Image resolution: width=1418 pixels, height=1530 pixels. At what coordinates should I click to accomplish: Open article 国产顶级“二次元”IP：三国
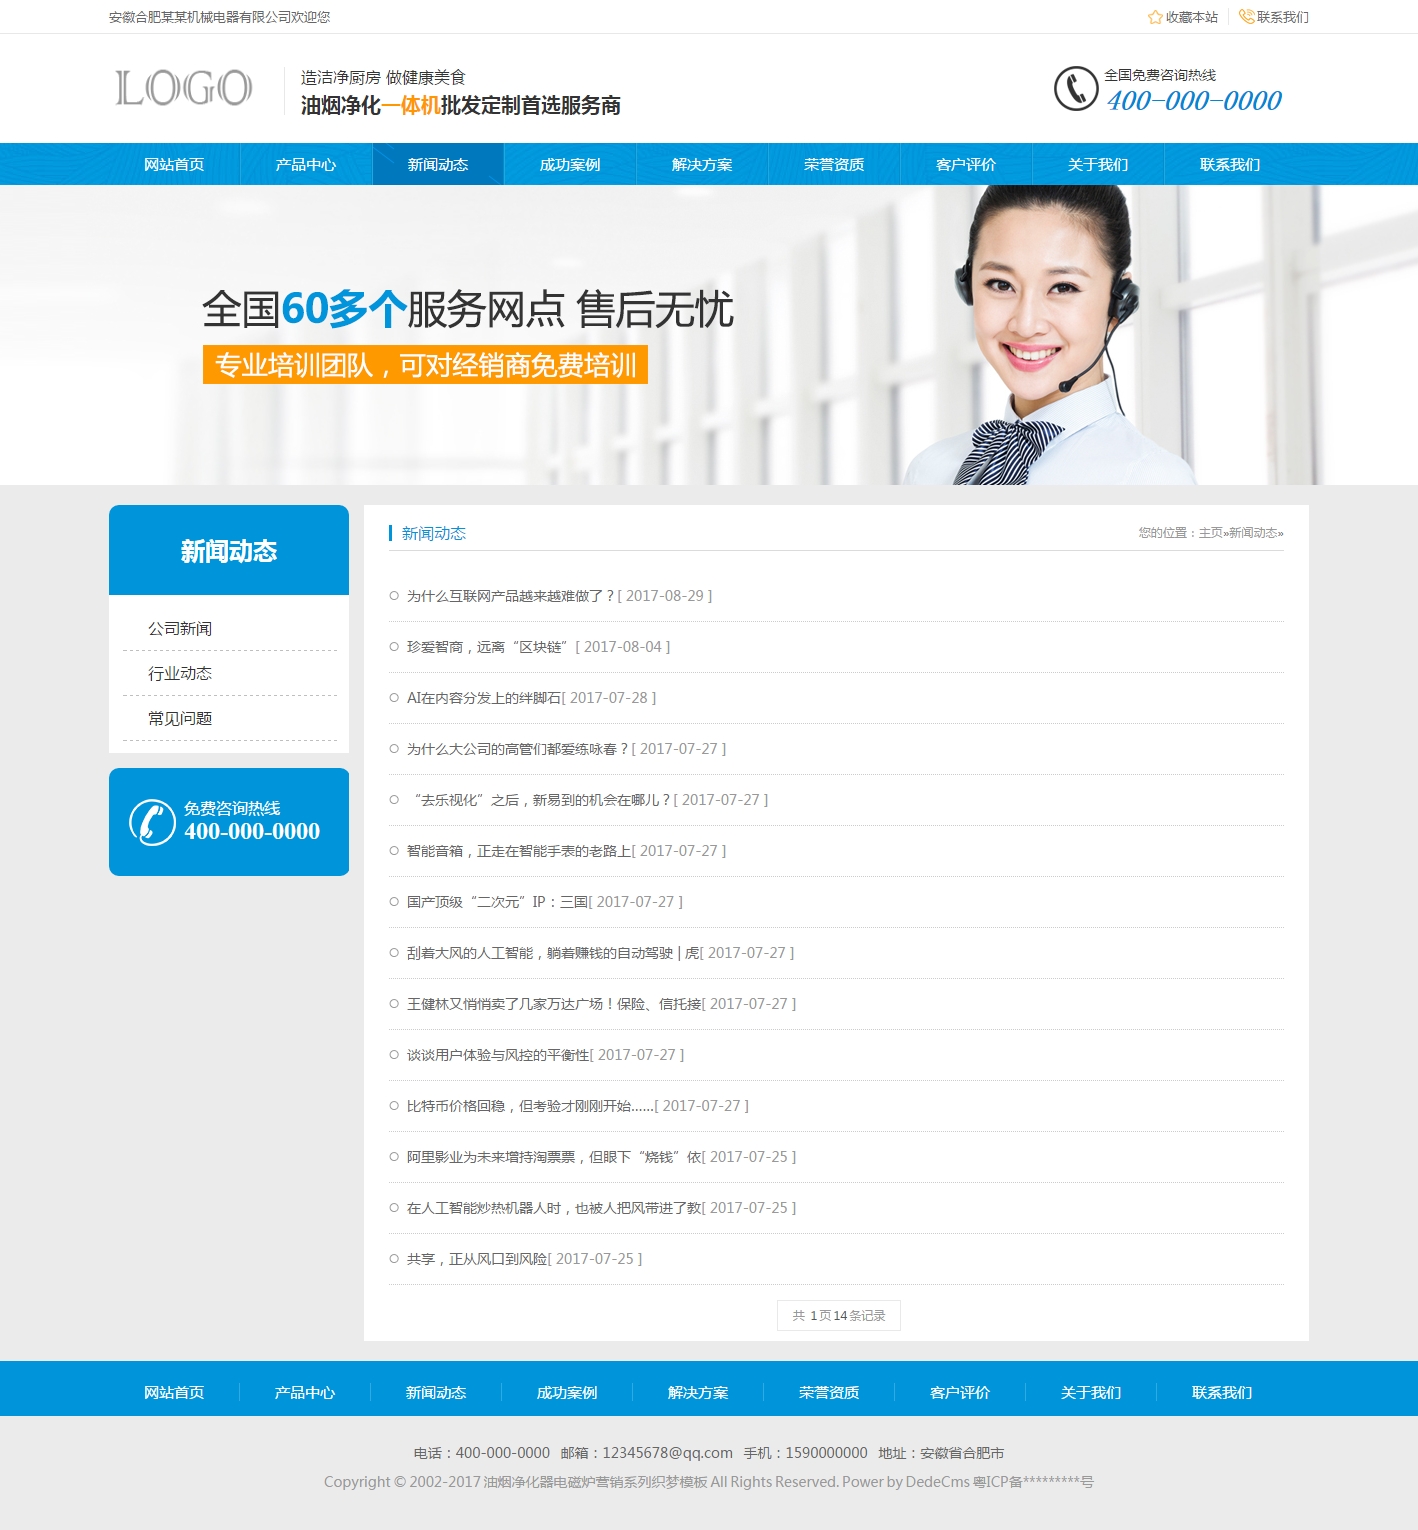pos(497,902)
